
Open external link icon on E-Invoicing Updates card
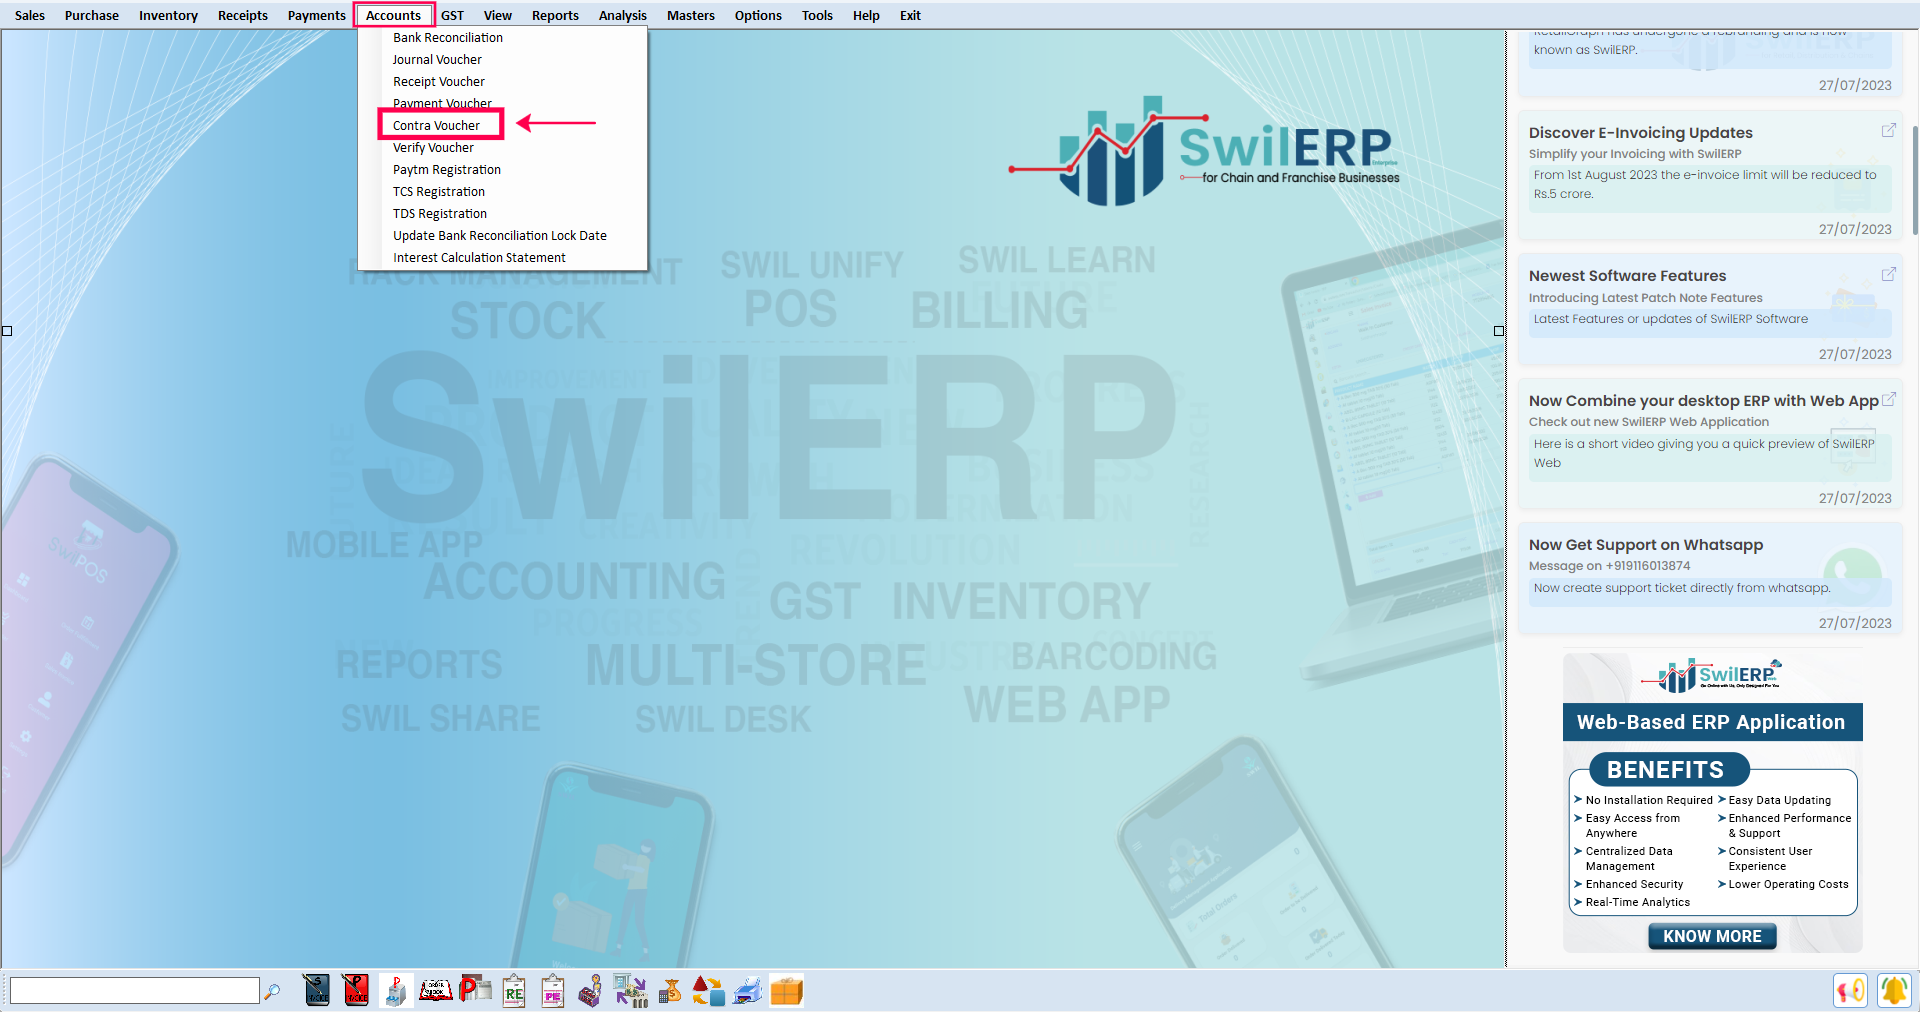tap(1888, 131)
